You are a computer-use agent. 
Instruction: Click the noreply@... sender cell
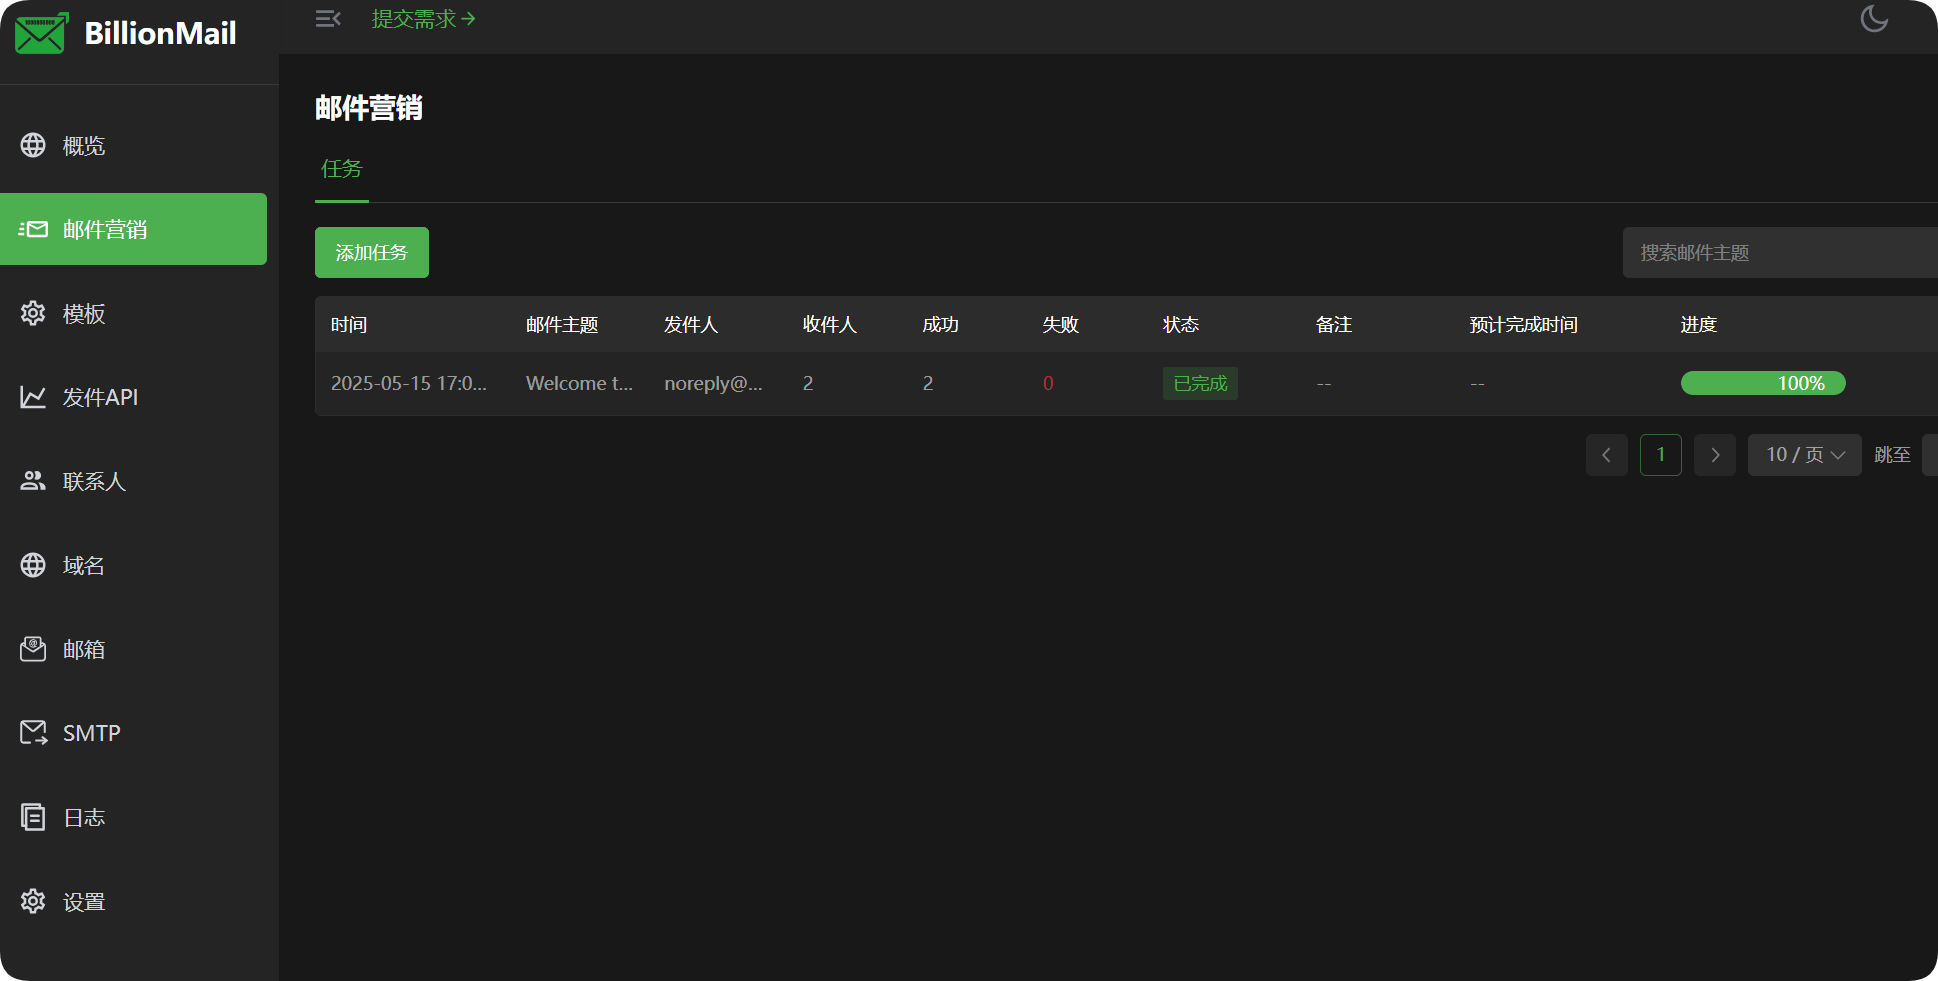(x=713, y=383)
